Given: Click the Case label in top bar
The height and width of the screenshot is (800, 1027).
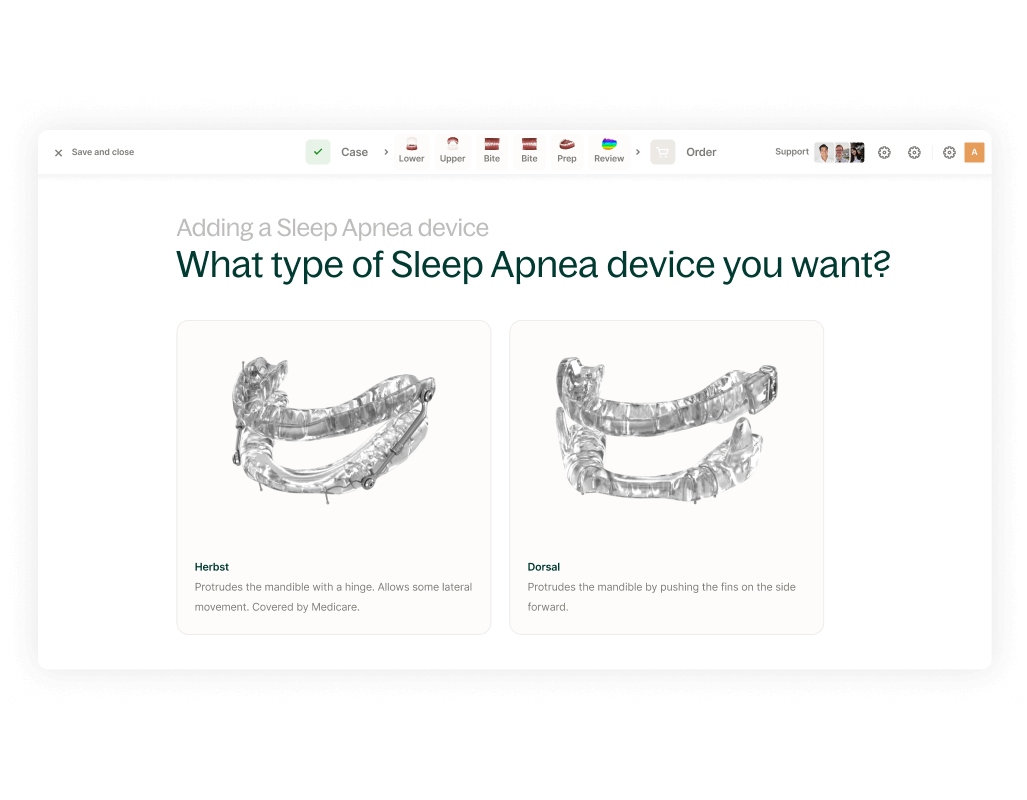Looking at the screenshot, I should tap(354, 152).
